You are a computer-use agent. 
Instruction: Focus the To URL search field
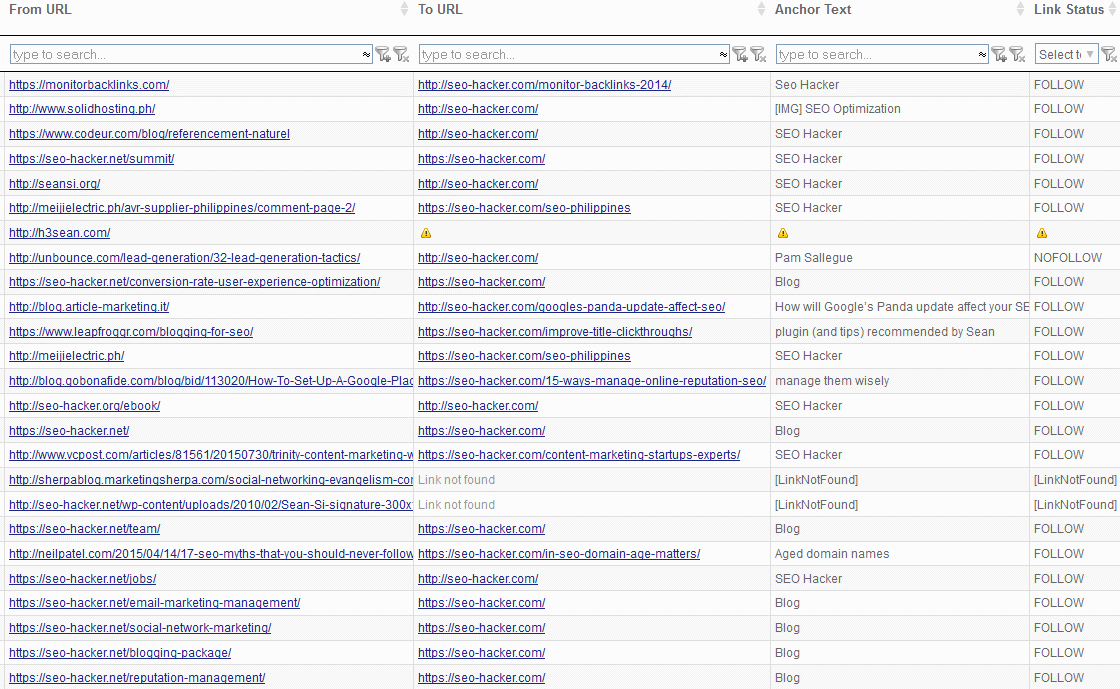(x=570, y=55)
